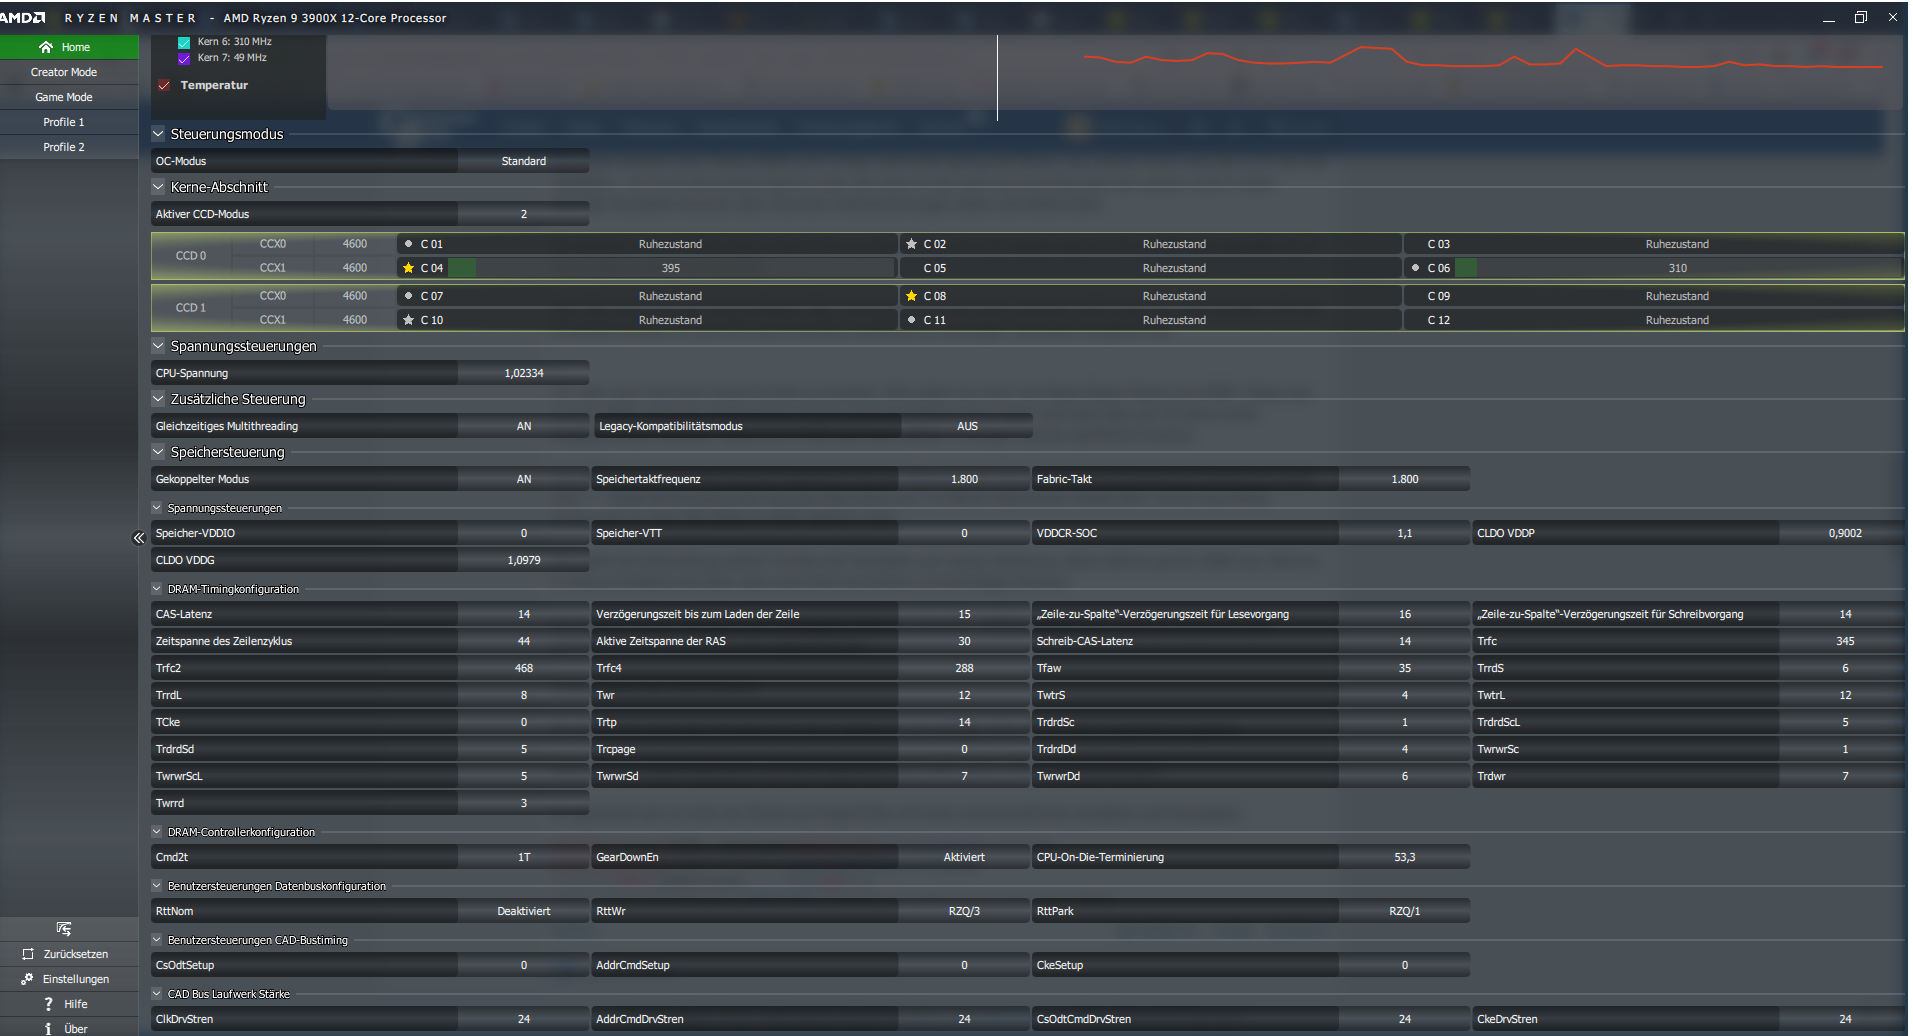This screenshot has width=1913, height=1036.
Task: Click the gray star icon on core C 10
Action: pyautogui.click(x=408, y=320)
